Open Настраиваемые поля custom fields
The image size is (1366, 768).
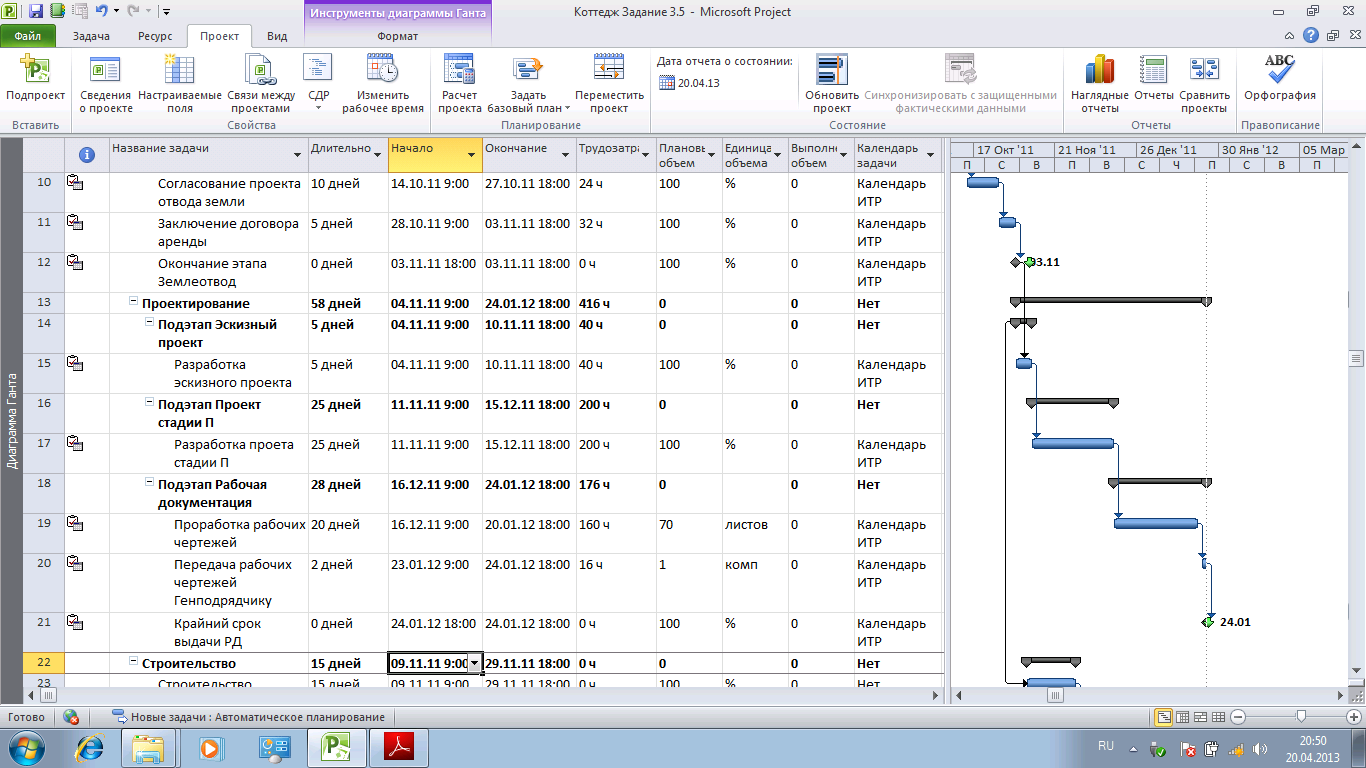click(x=180, y=84)
